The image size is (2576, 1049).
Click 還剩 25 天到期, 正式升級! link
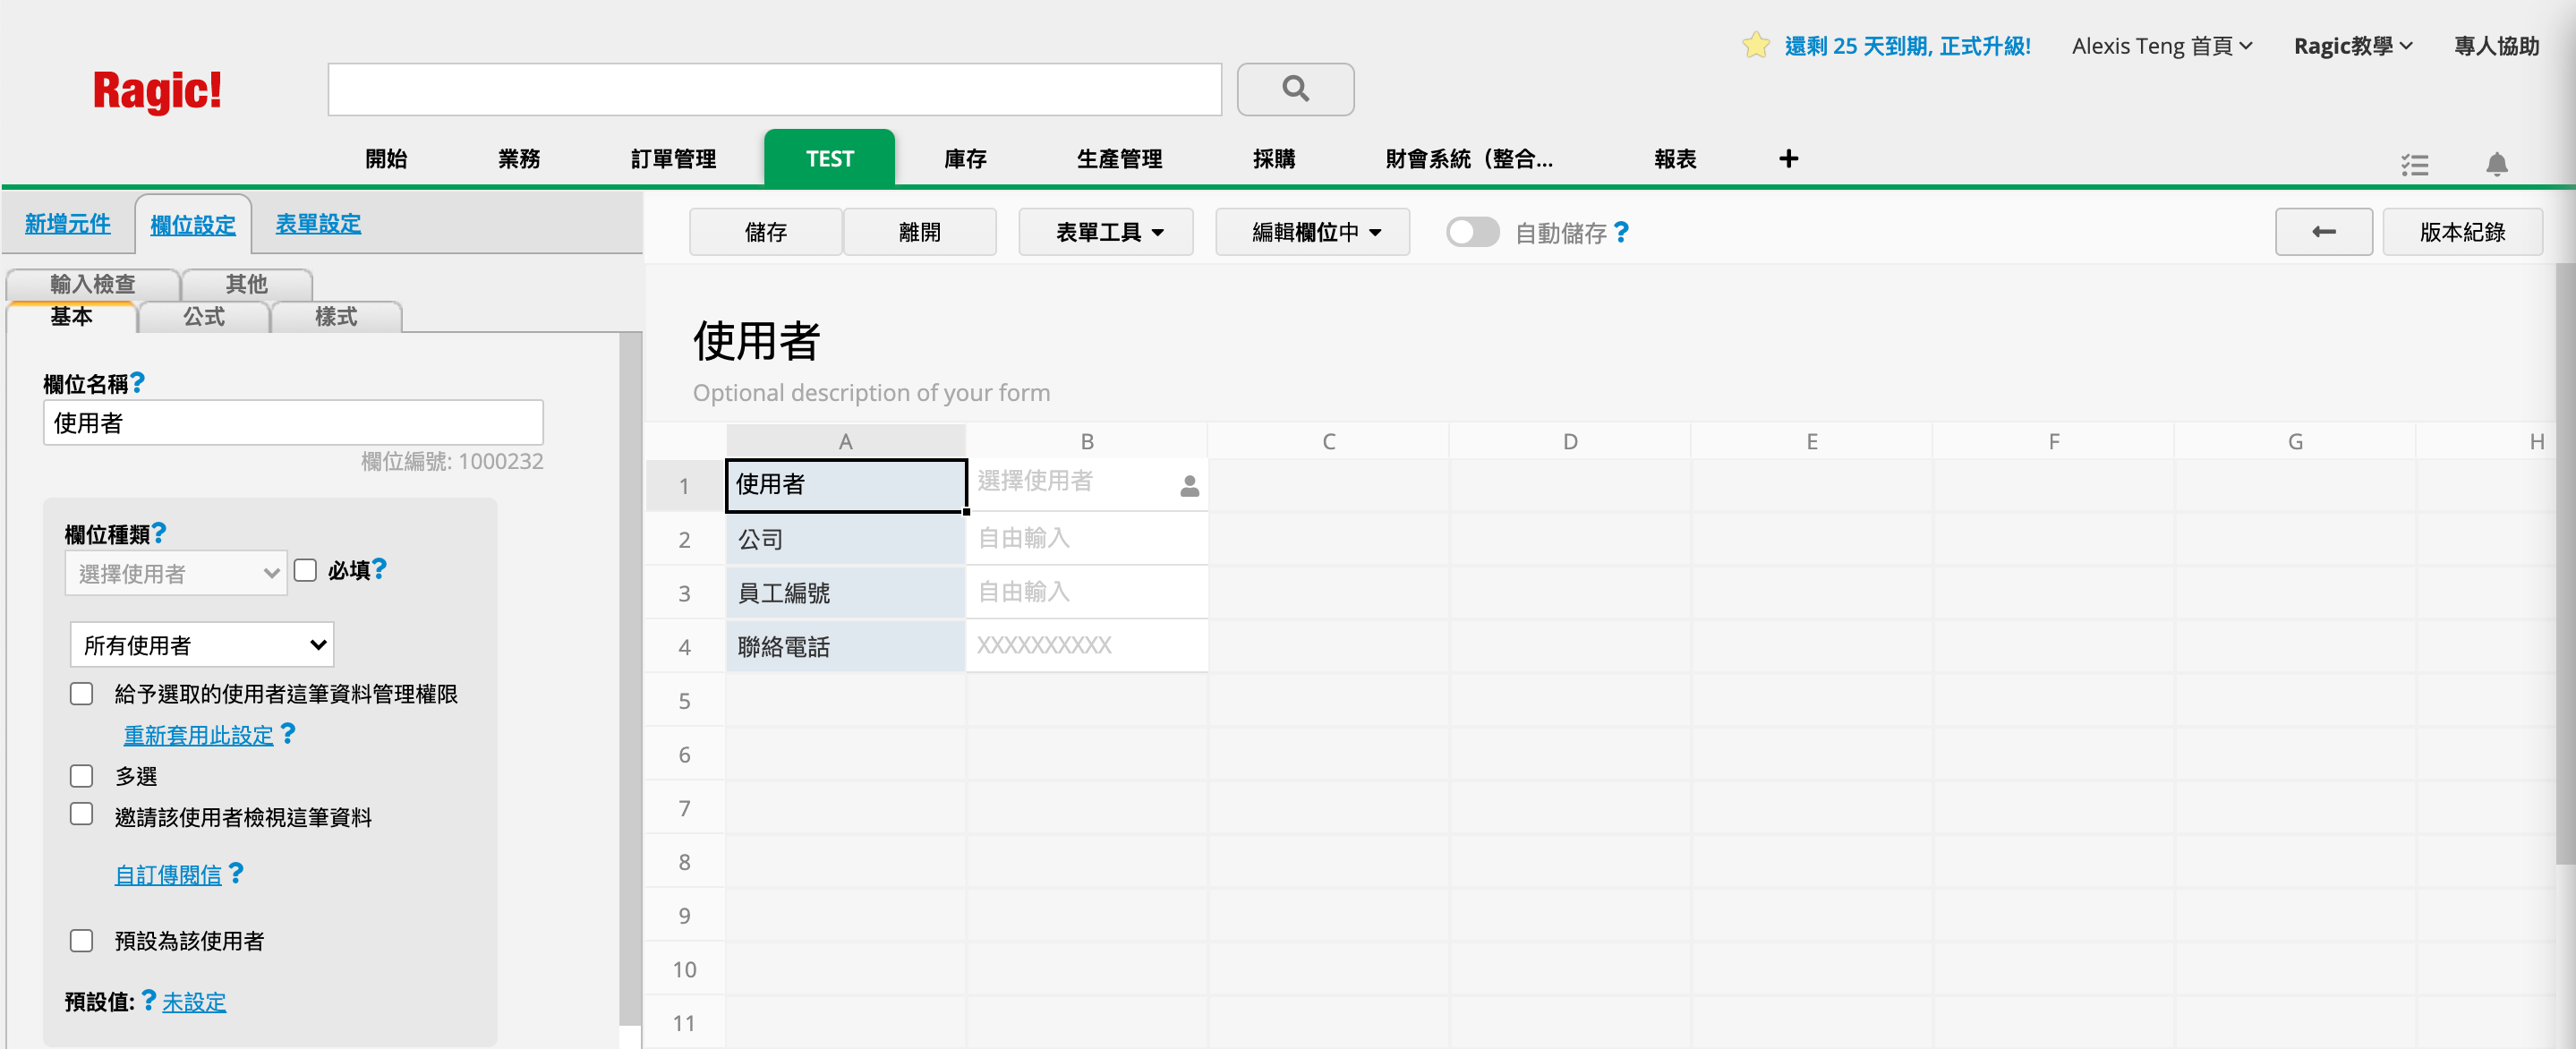click(1907, 46)
